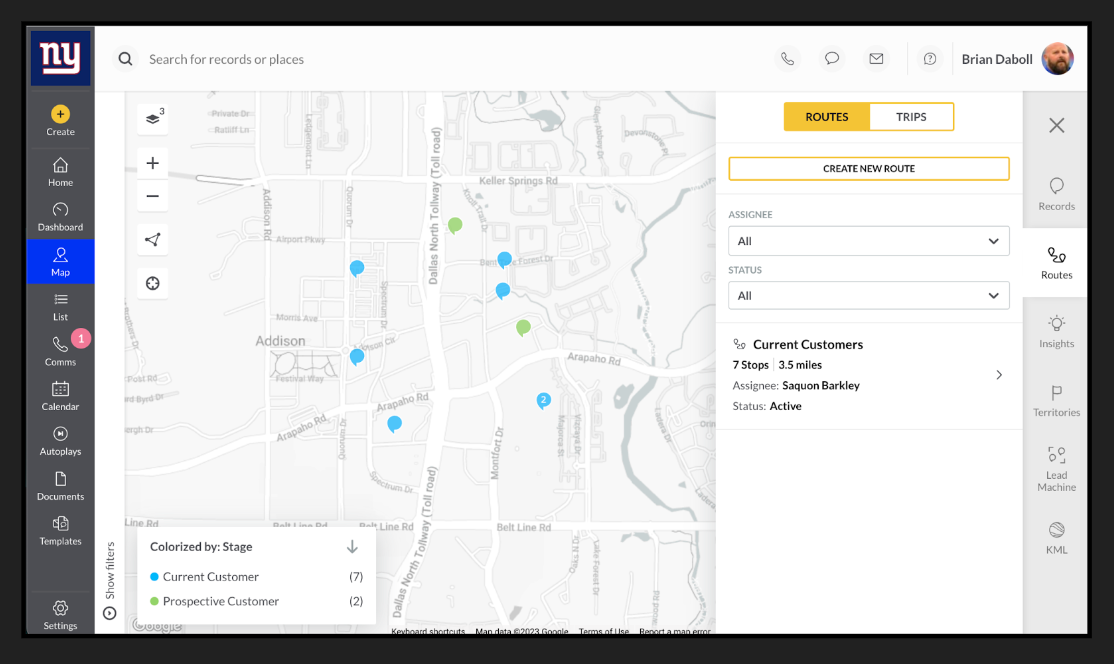Screen dimensions: 1114x664
Task: Click the Show filters expander
Action: (109, 581)
